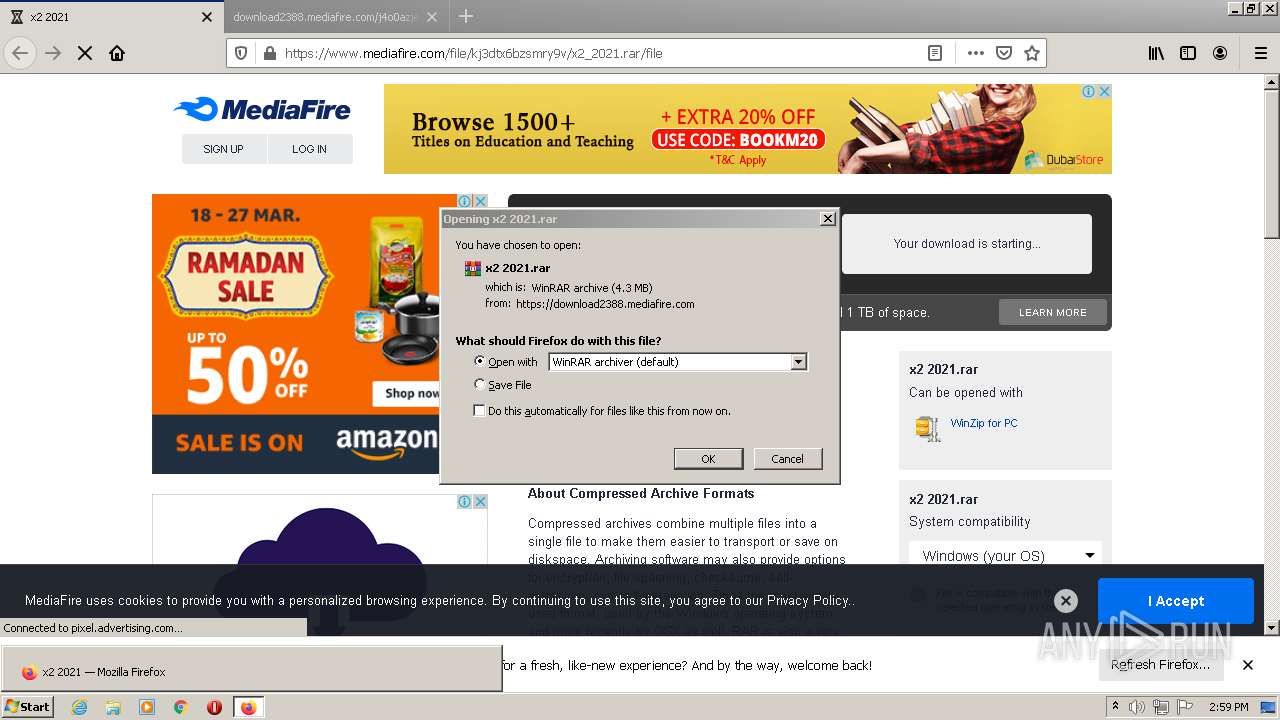Viewport: 1280px width, 720px height.
Task: Close the lower cloud ad X icon
Action: pyautogui.click(x=480, y=501)
